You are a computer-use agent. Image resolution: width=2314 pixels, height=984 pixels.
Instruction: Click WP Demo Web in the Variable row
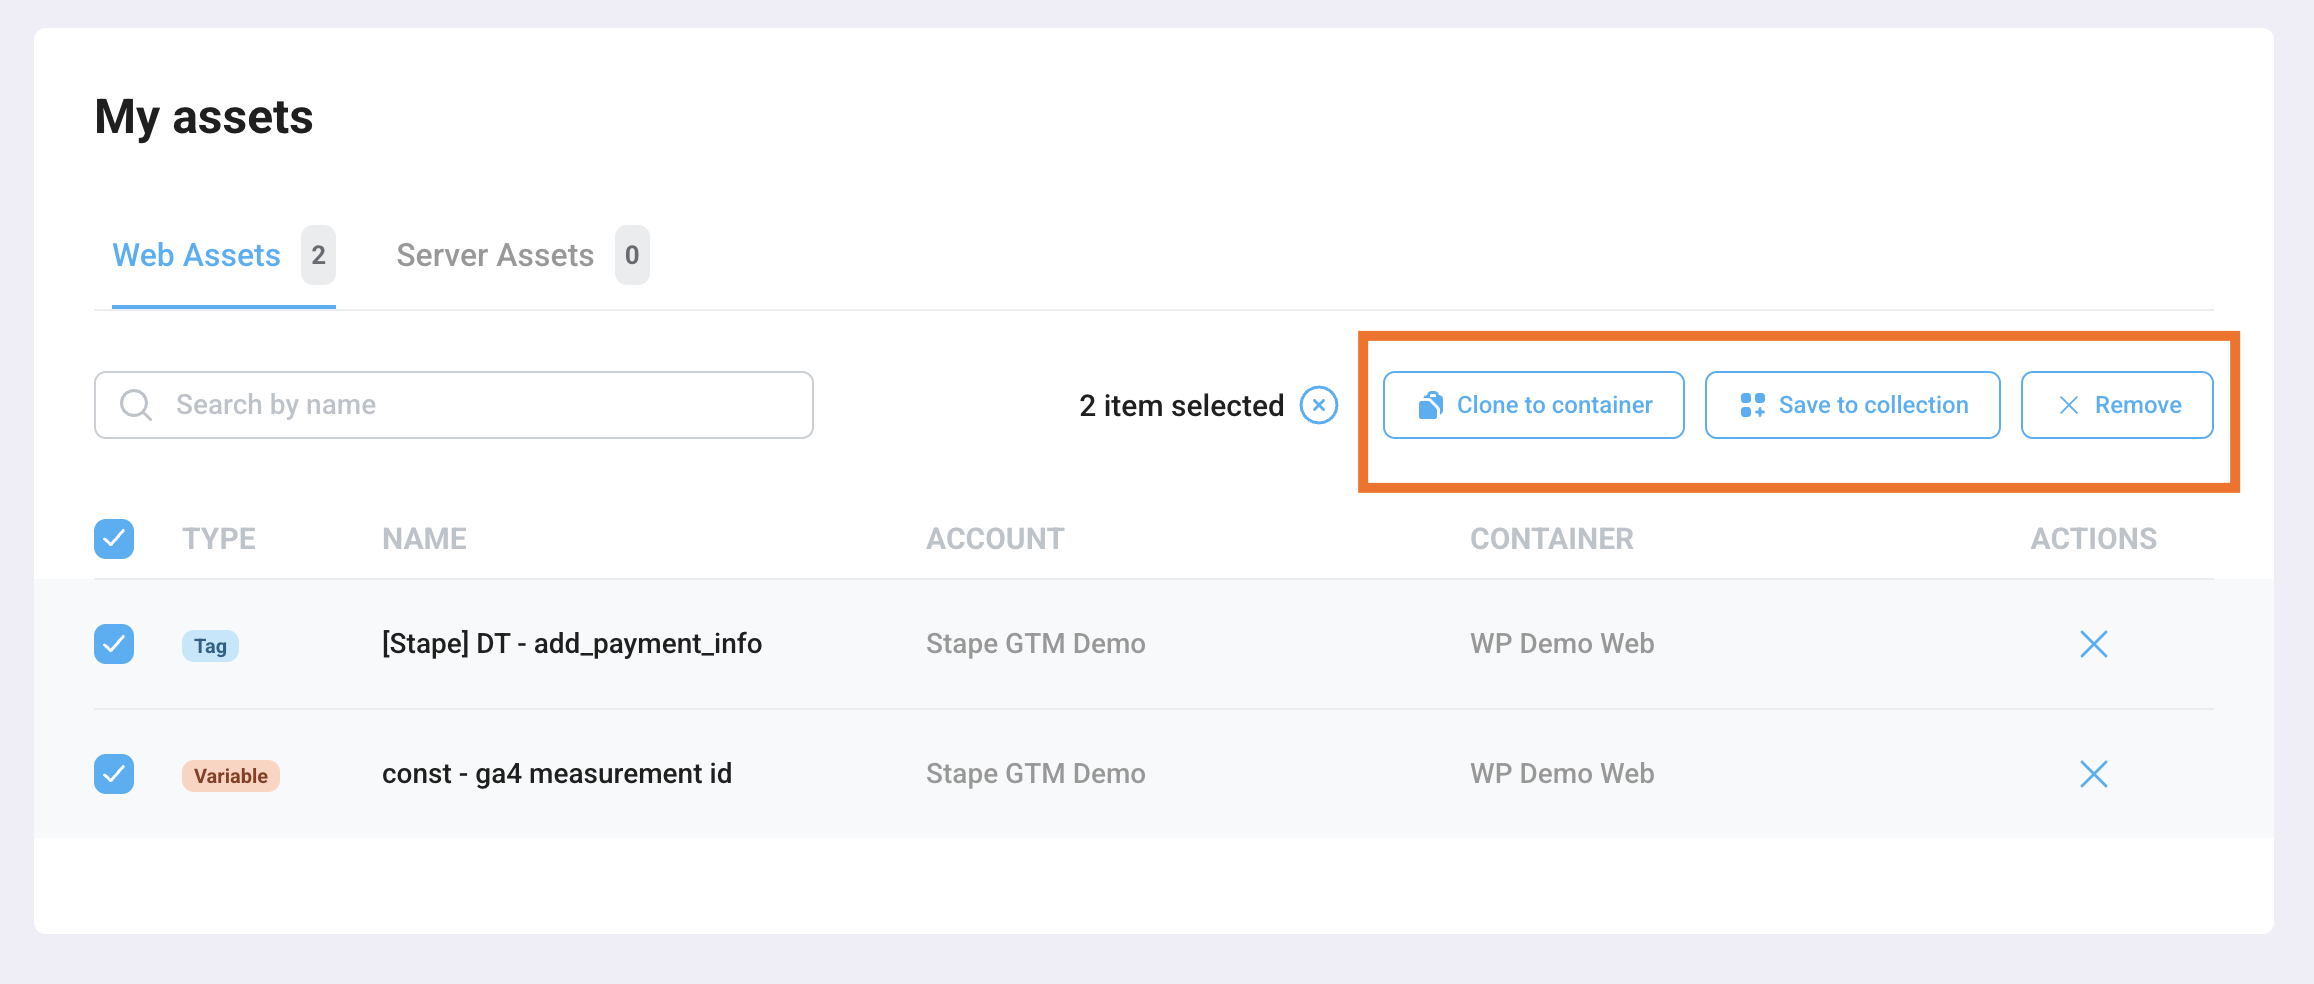tap(1562, 774)
